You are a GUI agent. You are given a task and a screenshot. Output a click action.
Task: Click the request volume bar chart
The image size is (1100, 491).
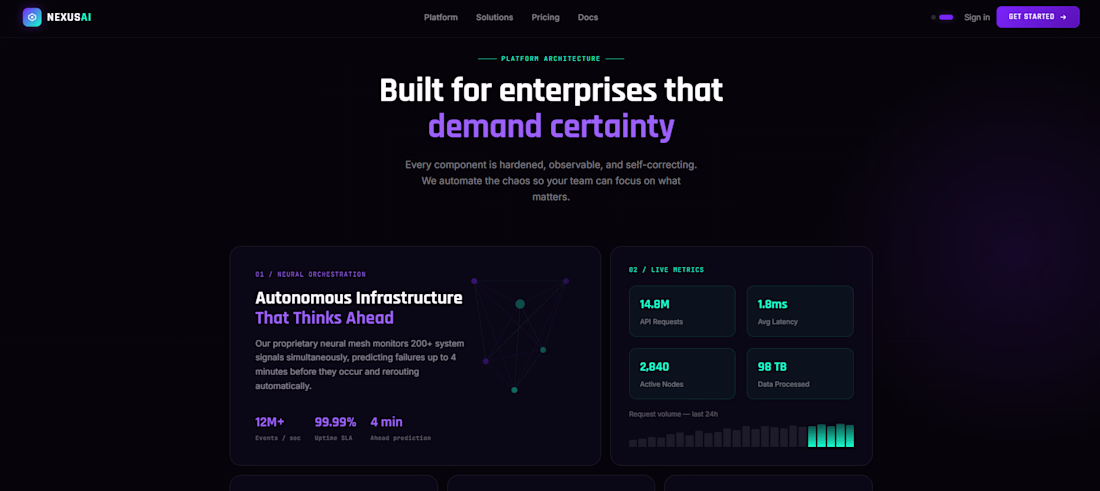(x=742, y=436)
